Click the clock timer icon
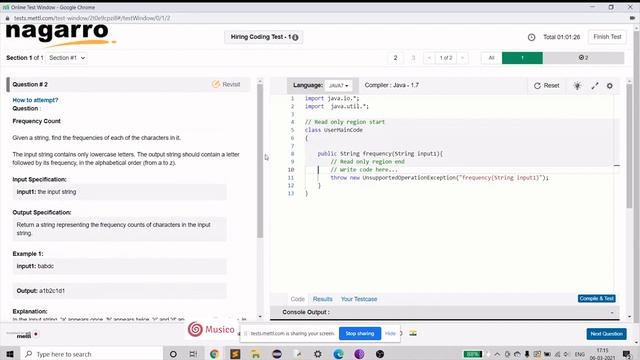This screenshot has width=640, height=360. [x=531, y=37]
